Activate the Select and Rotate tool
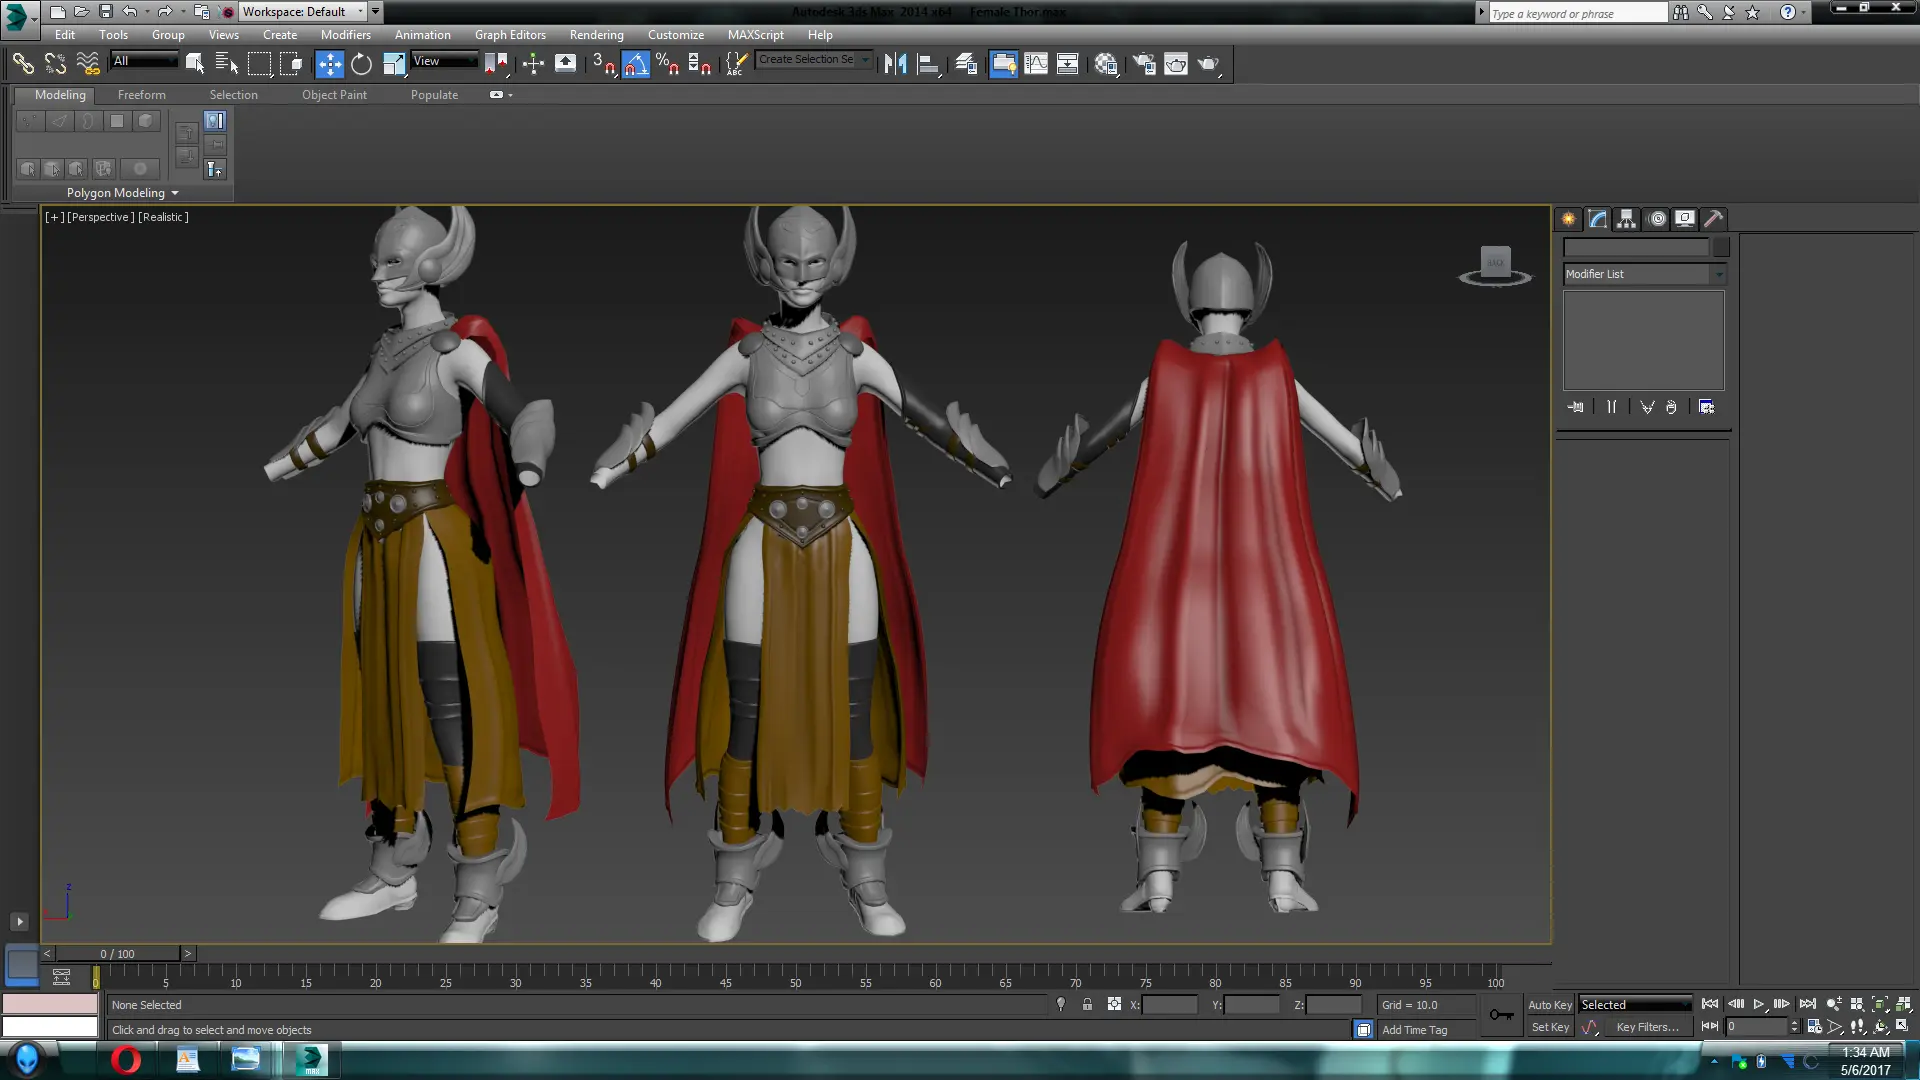This screenshot has width=1920, height=1080. (361, 64)
